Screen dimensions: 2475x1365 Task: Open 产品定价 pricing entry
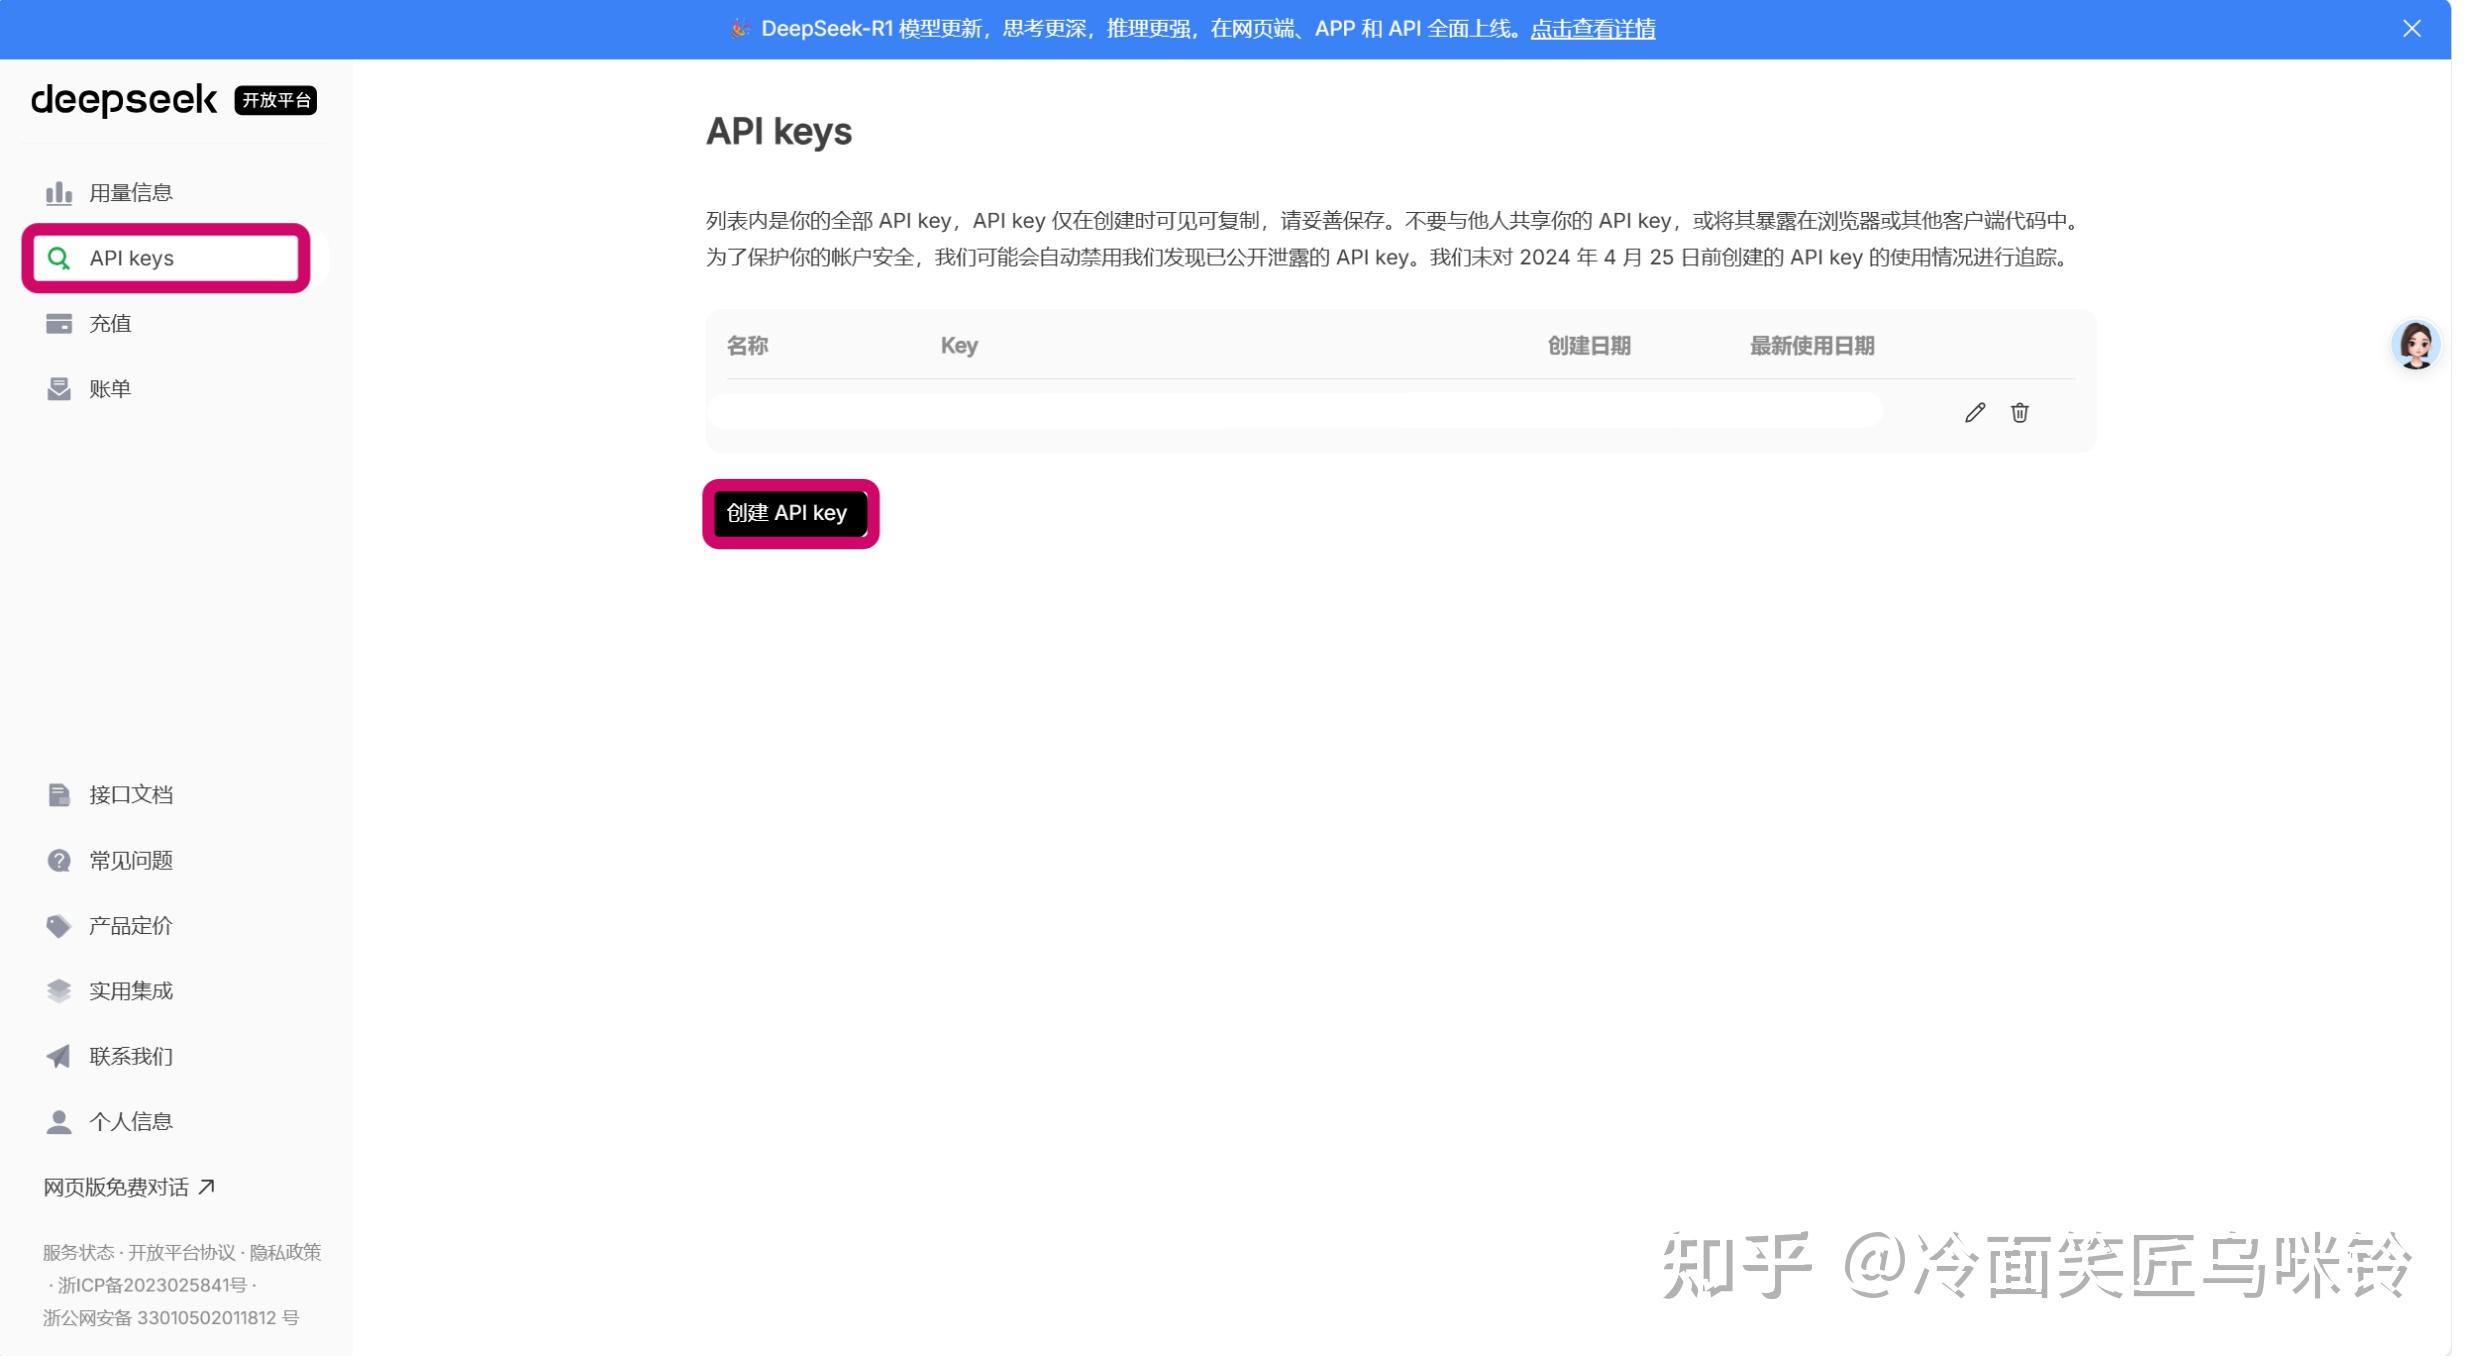click(130, 926)
